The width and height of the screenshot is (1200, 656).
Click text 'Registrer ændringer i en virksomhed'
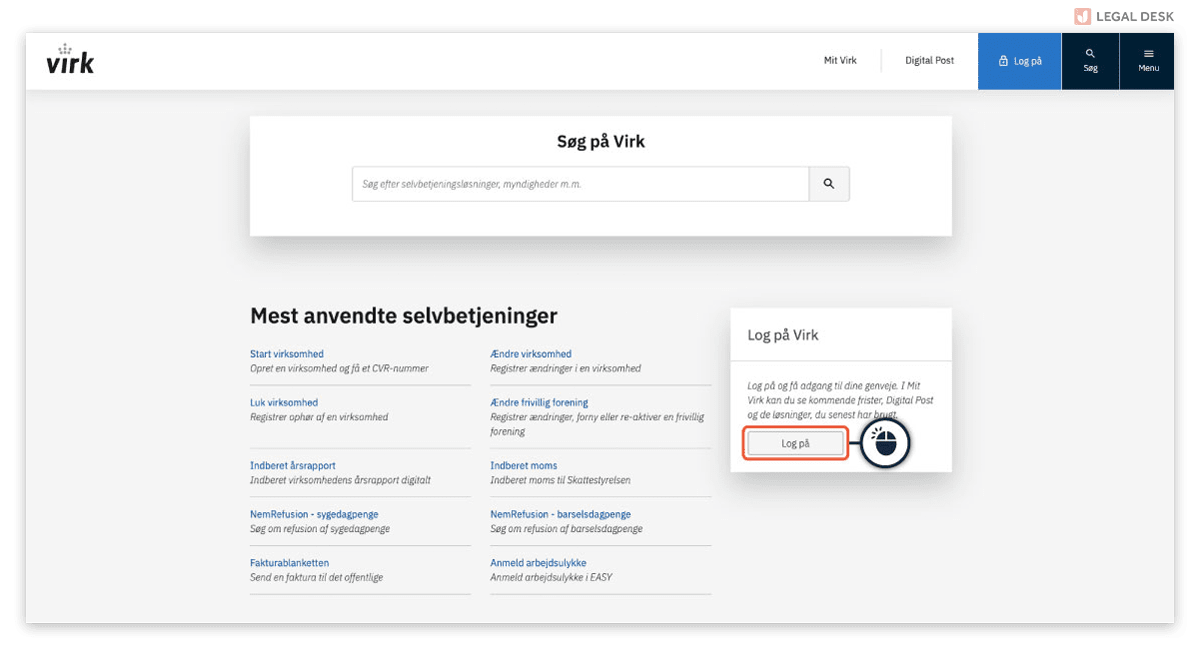pos(566,368)
